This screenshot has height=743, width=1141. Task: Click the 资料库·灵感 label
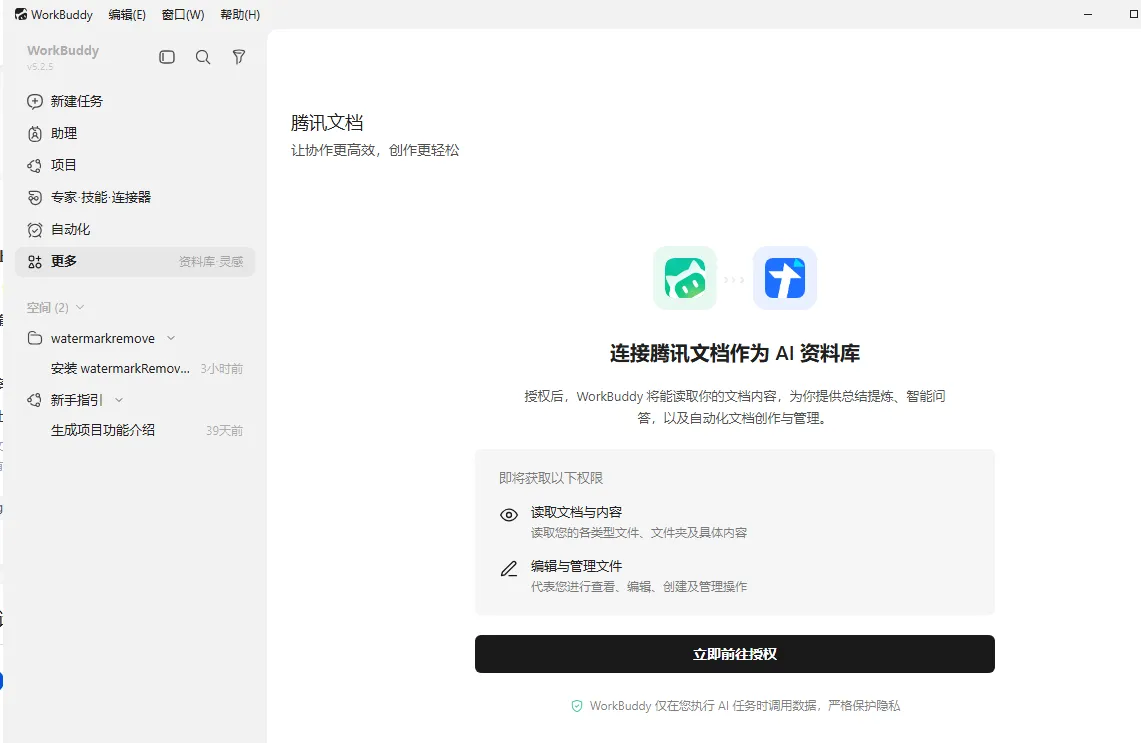pyautogui.click(x=211, y=261)
